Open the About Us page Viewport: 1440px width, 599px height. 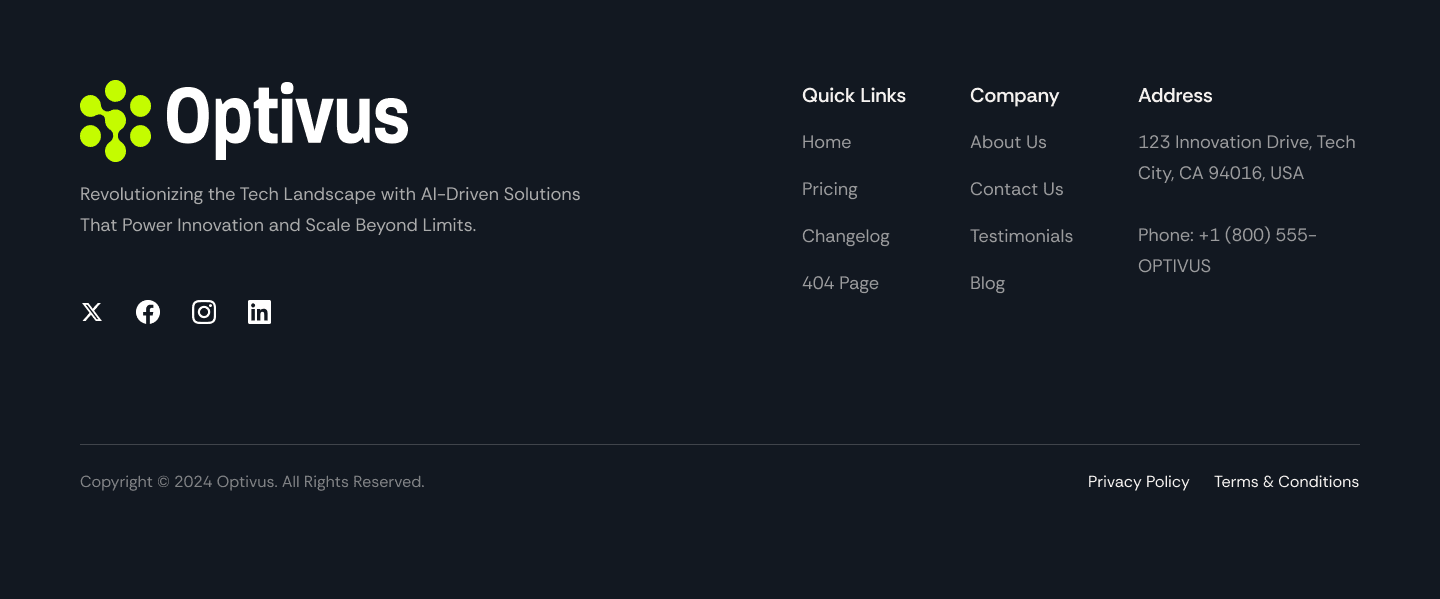1008,142
